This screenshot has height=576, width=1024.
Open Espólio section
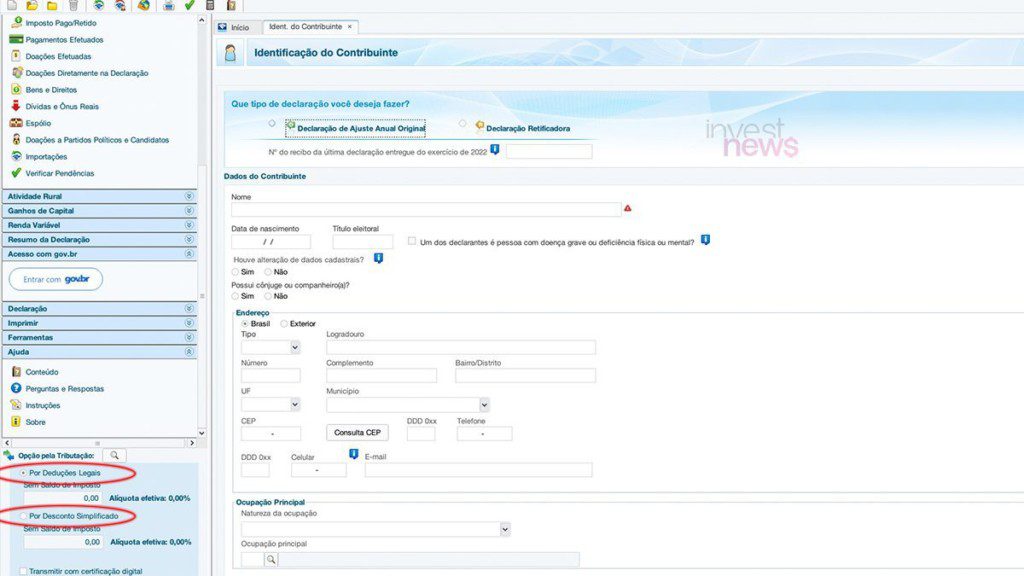38,123
